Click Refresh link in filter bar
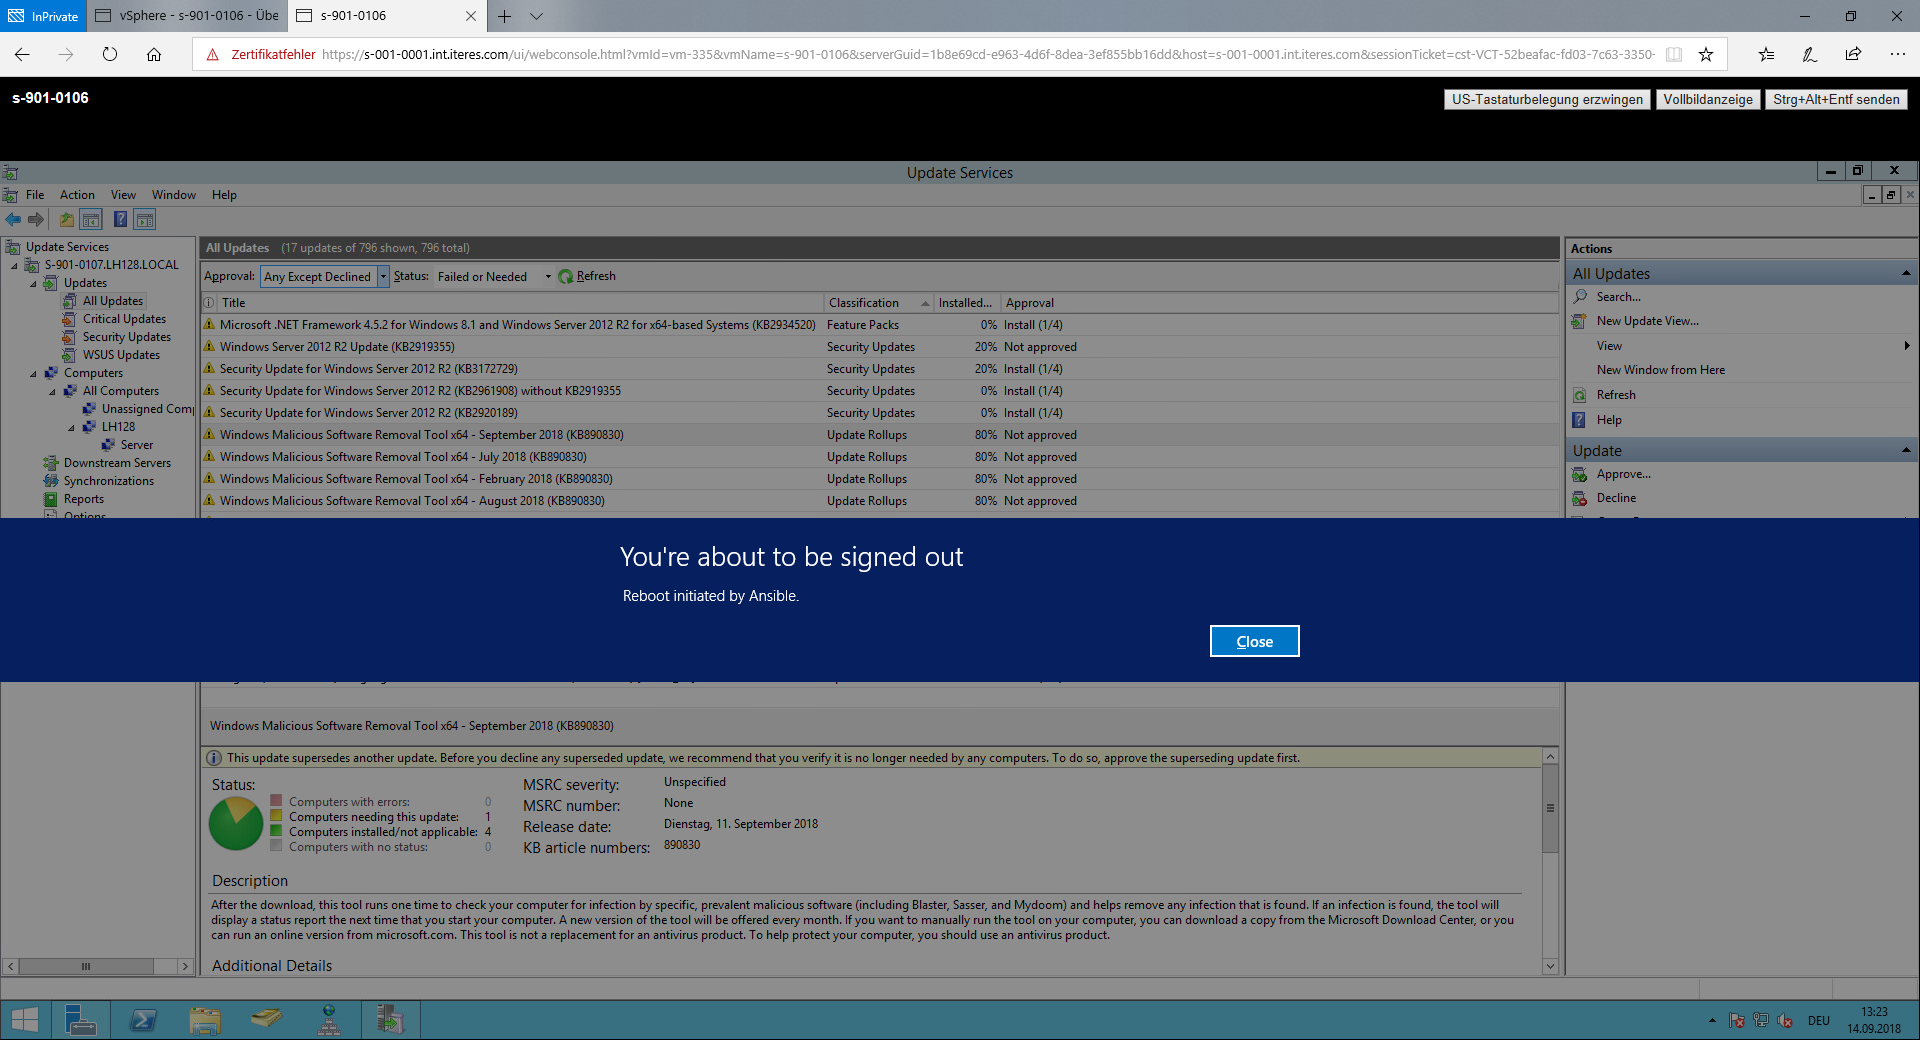The height and width of the screenshot is (1040, 1920). (596, 277)
